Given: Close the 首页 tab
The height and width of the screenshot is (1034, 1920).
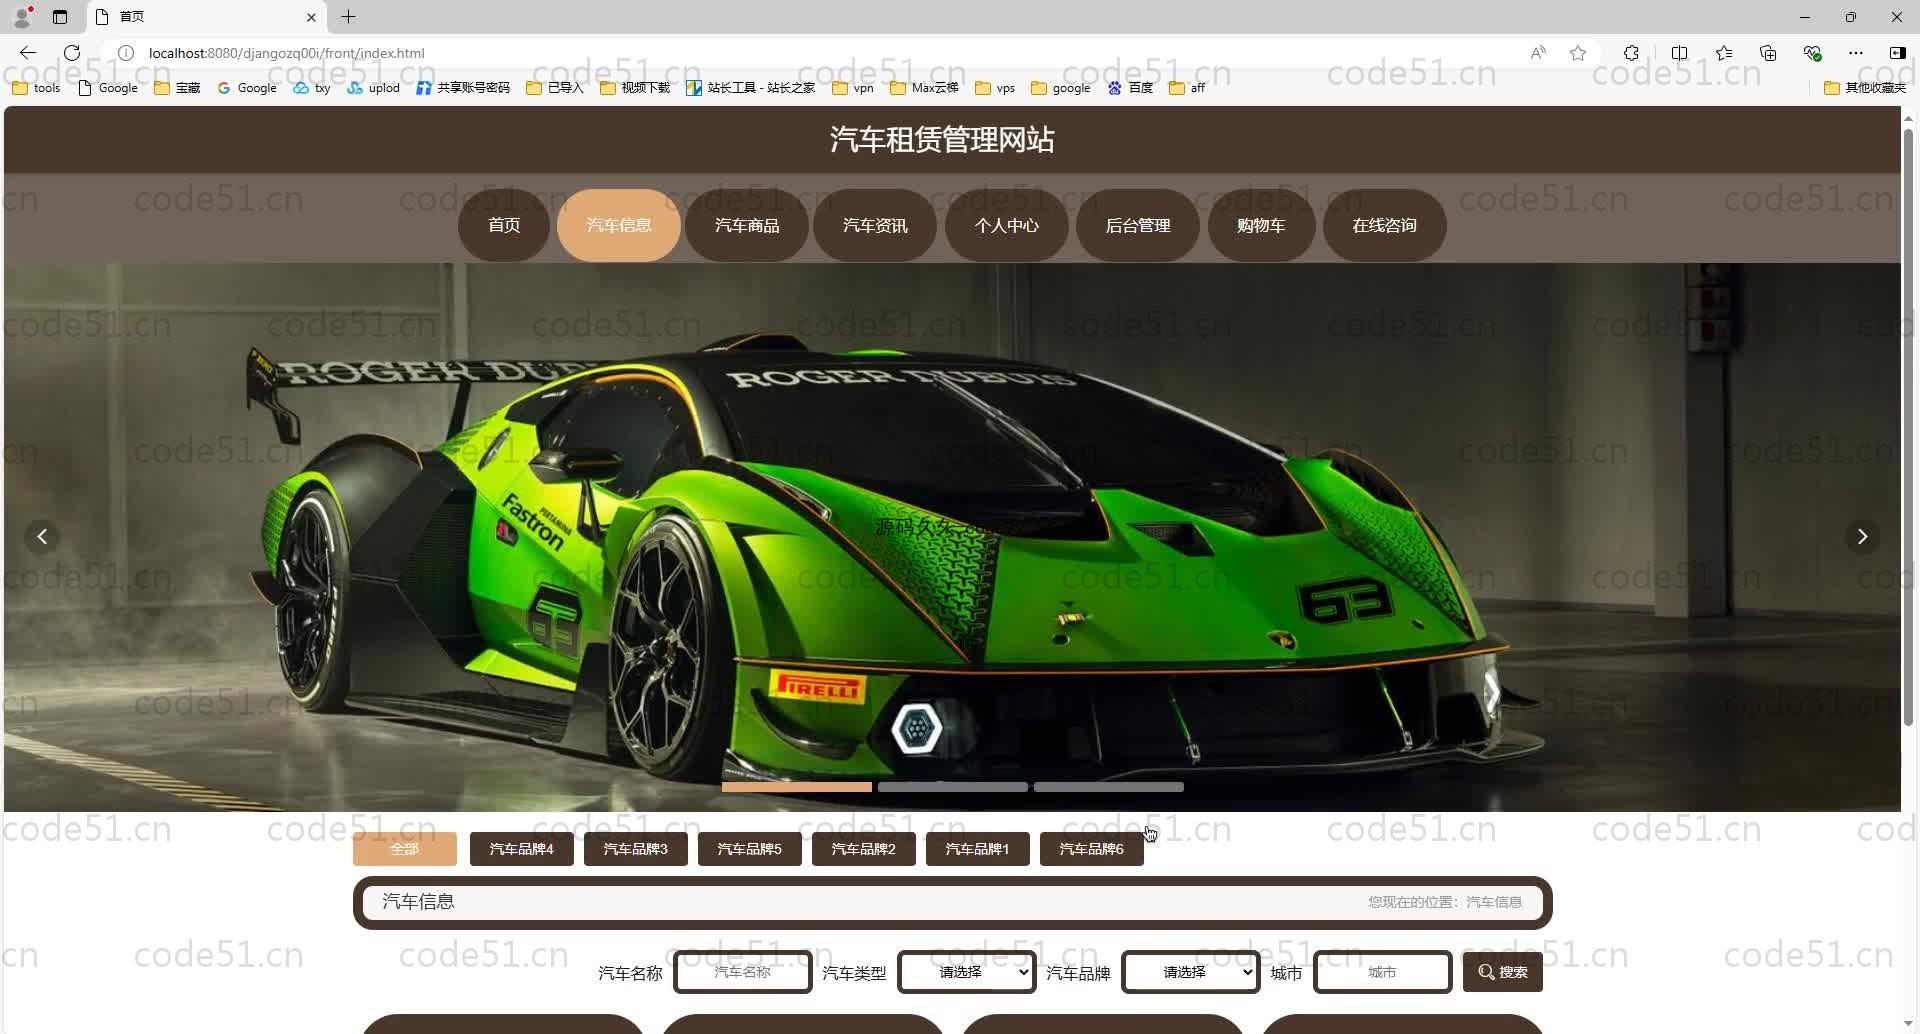Looking at the screenshot, I should point(311,17).
